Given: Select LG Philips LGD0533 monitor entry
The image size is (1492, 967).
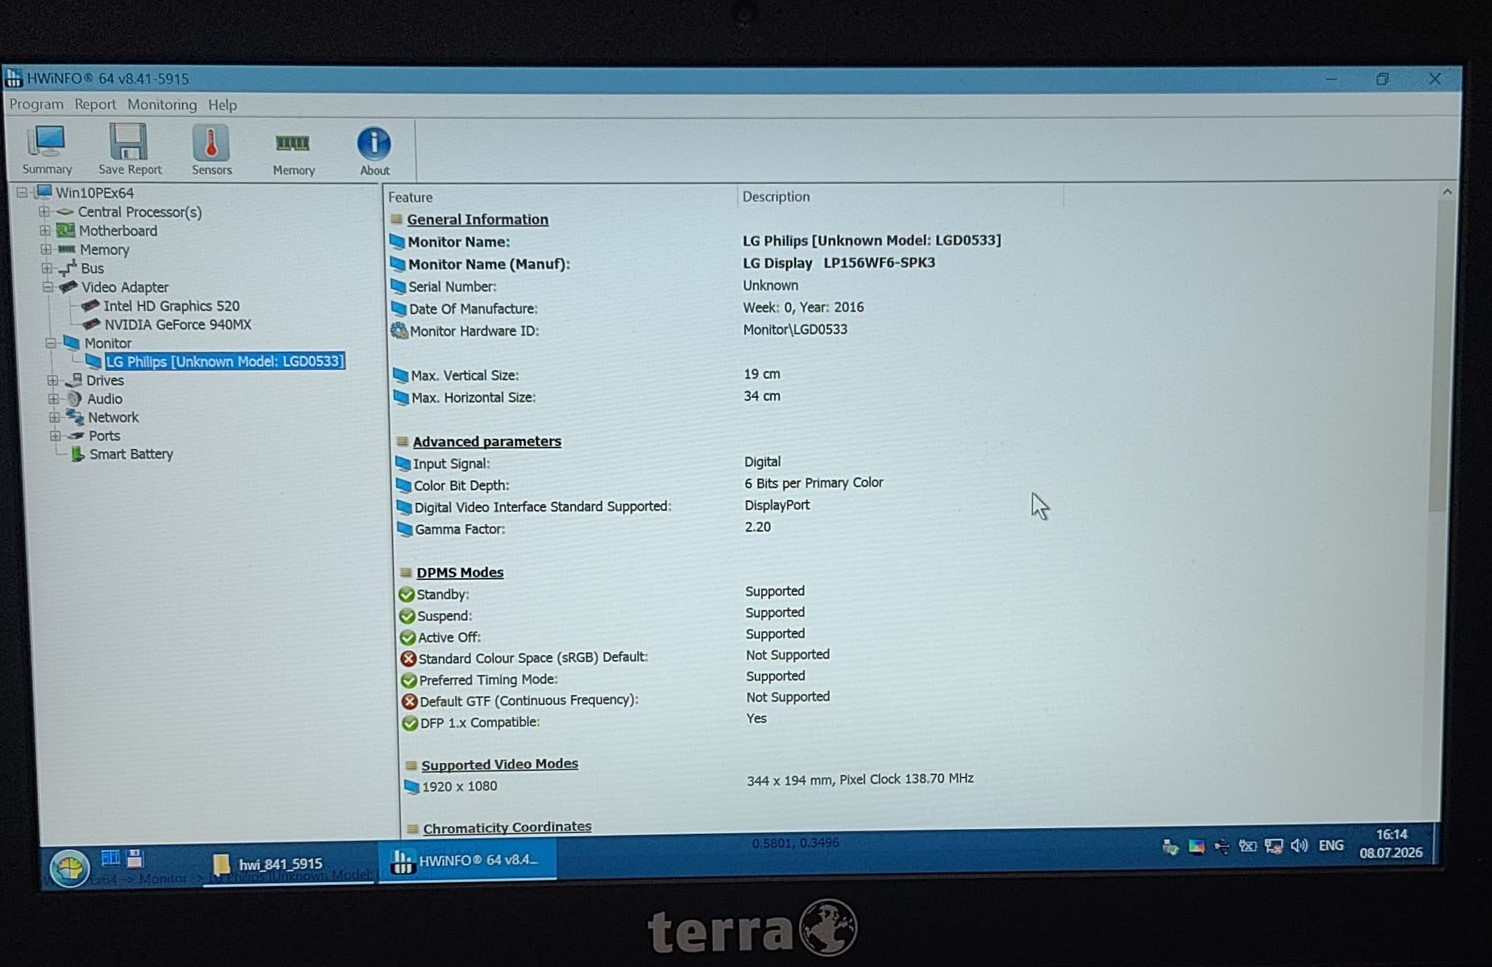Looking at the screenshot, I should (225, 361).
